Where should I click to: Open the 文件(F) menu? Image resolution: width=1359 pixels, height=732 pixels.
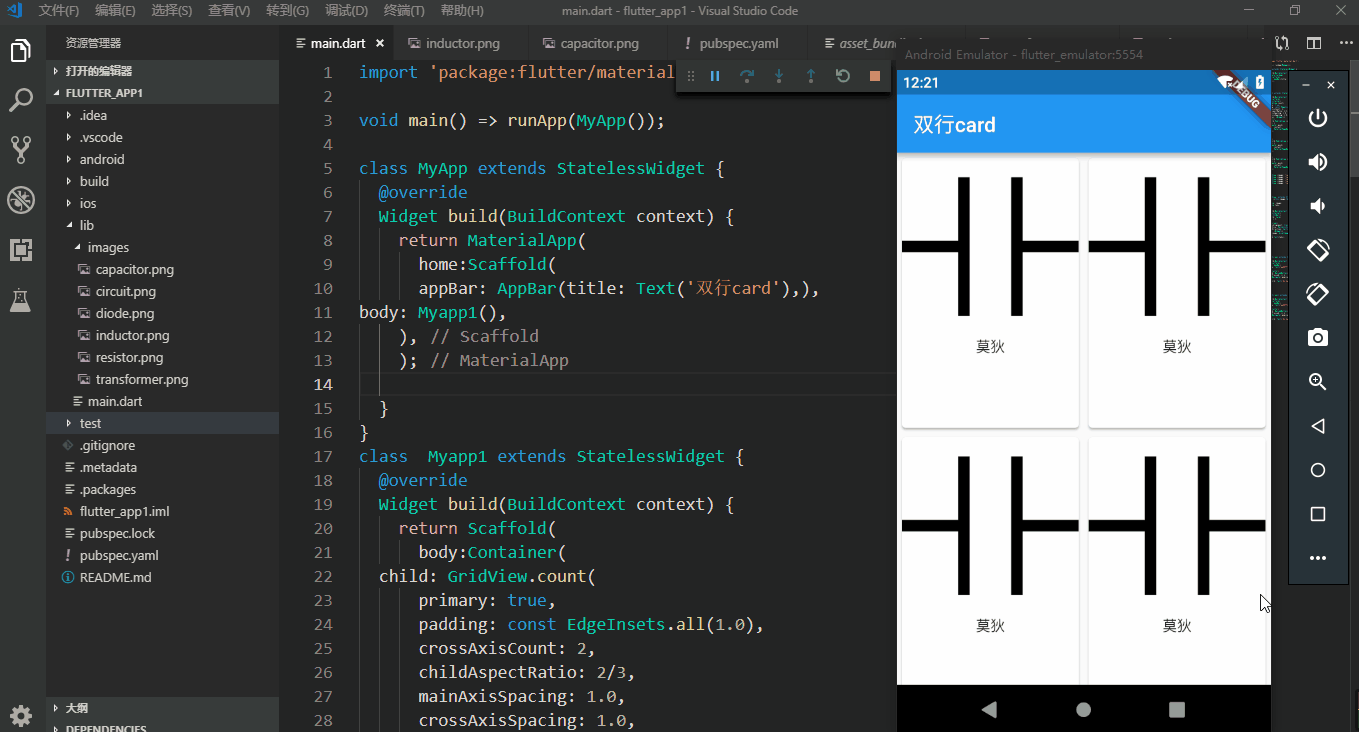59,11
